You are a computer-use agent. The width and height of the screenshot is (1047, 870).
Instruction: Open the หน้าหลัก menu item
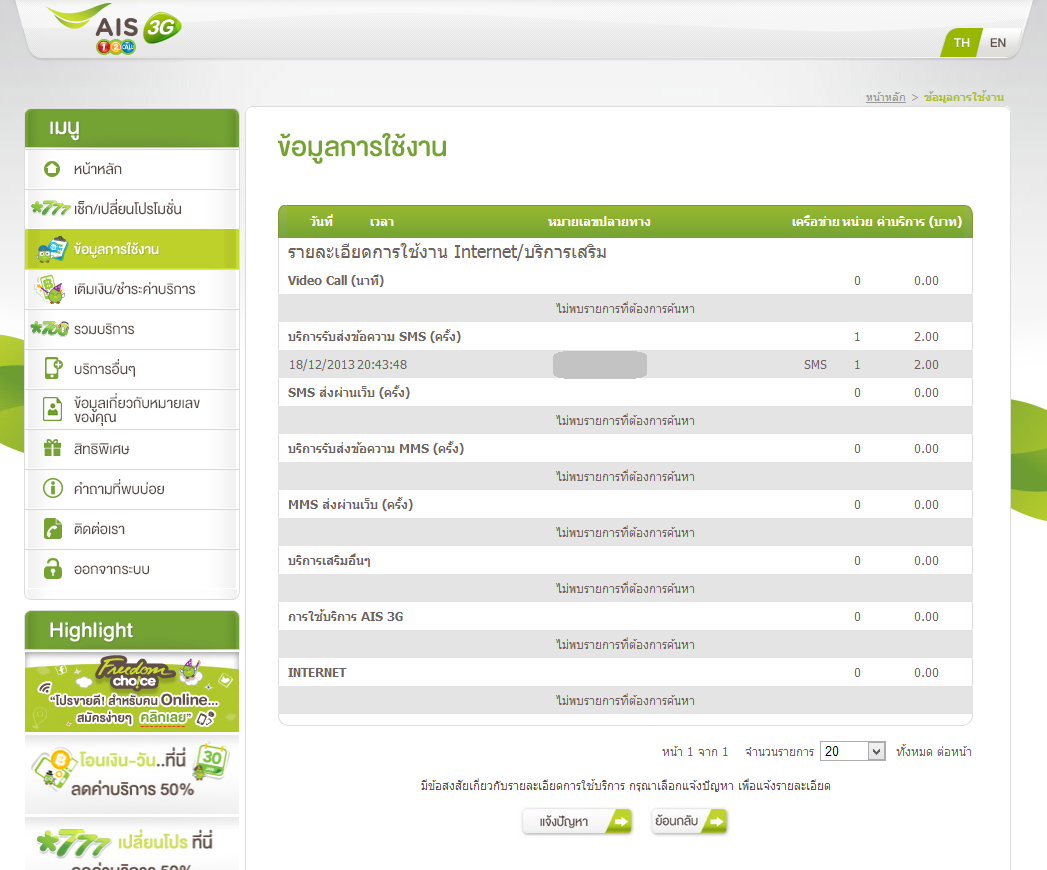[132, 169]
